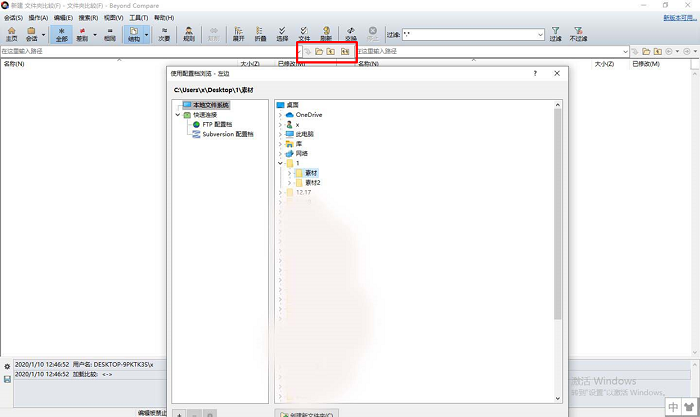This screenshot has height=417, width=700.
Task: Click the log panel save disk icon
Action: click(x=7, y=379)
